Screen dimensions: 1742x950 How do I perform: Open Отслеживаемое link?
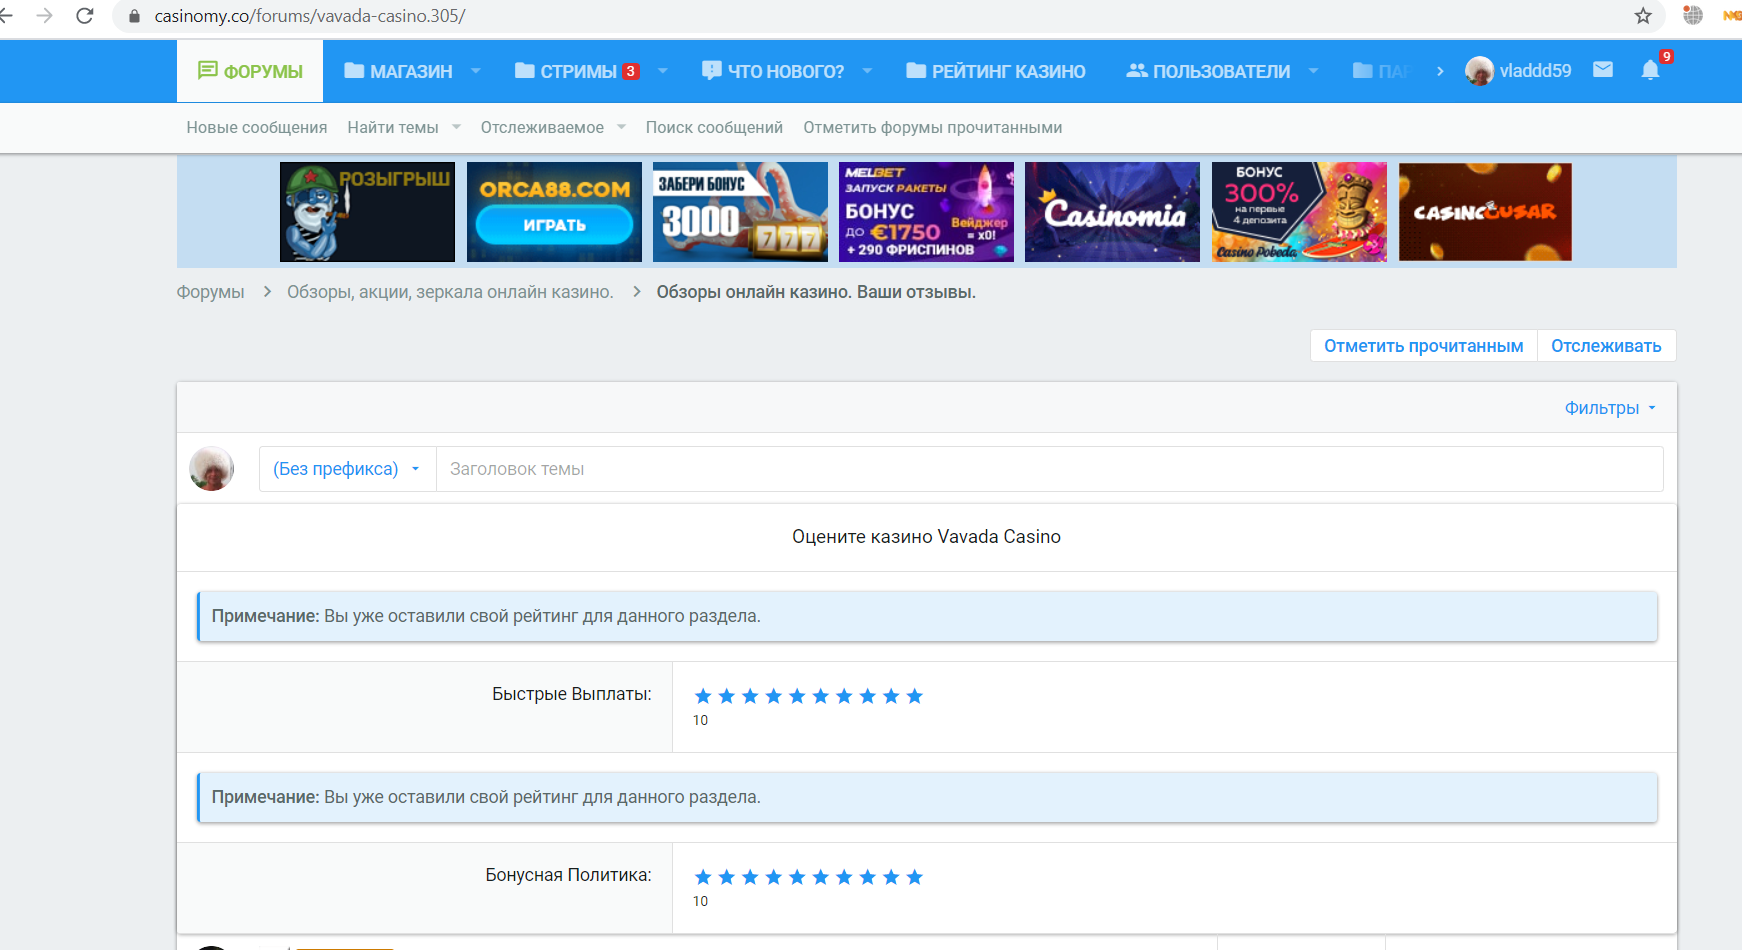pos(542,128)
